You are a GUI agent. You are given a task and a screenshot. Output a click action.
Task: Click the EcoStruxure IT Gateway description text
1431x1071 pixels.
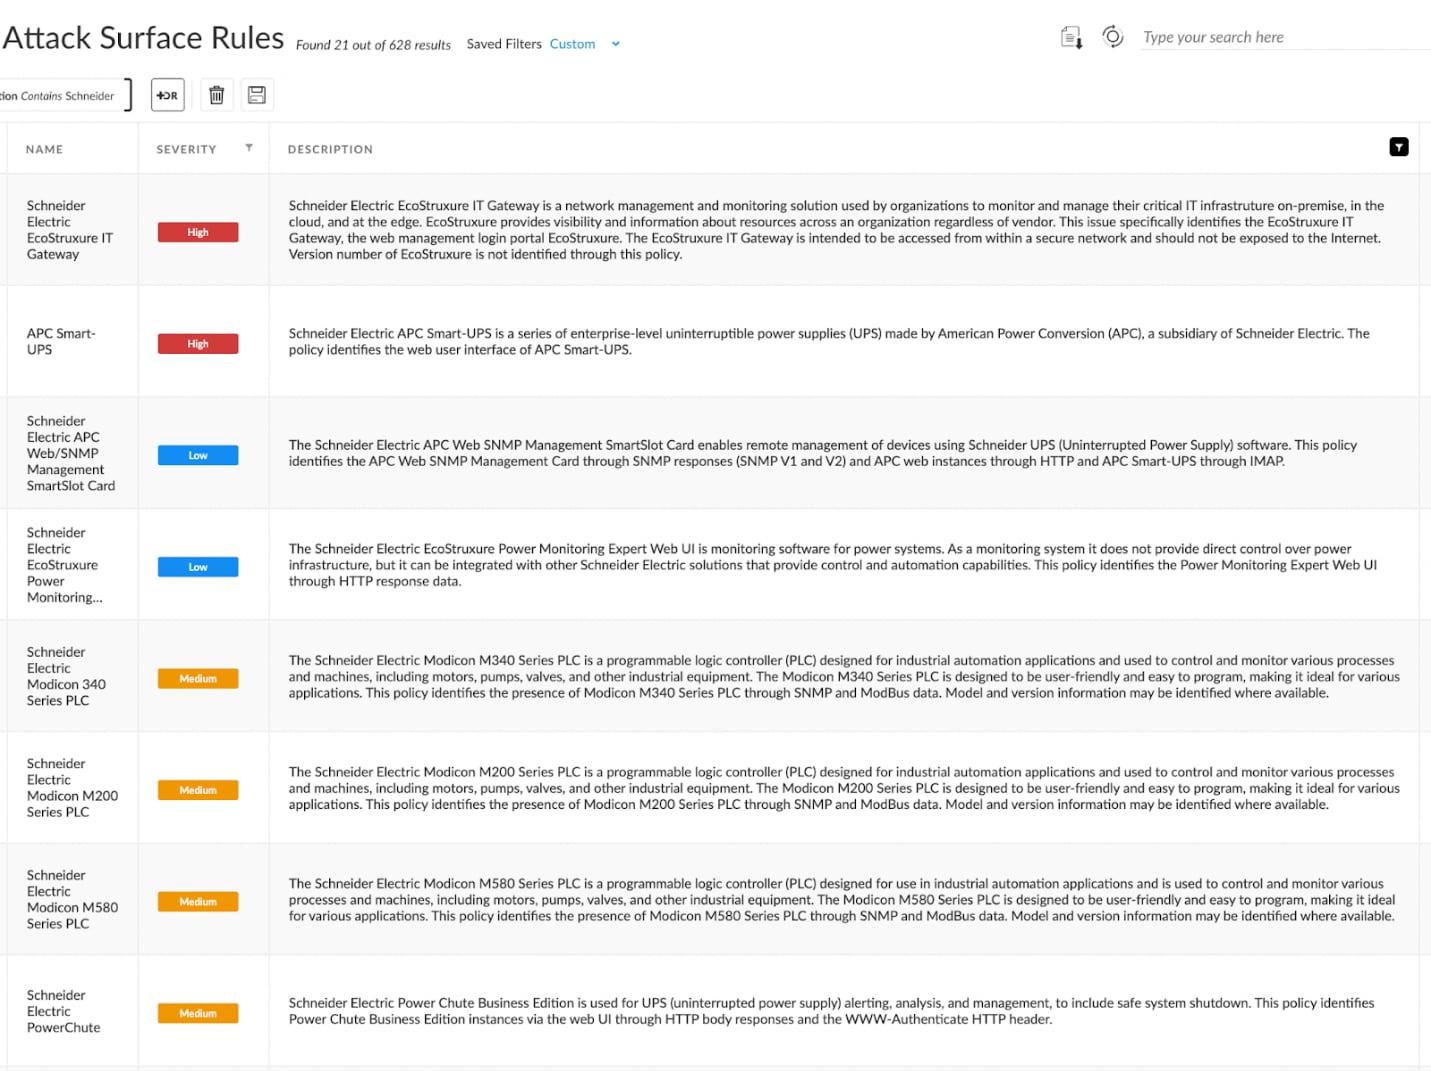click(x=837, y=230)
